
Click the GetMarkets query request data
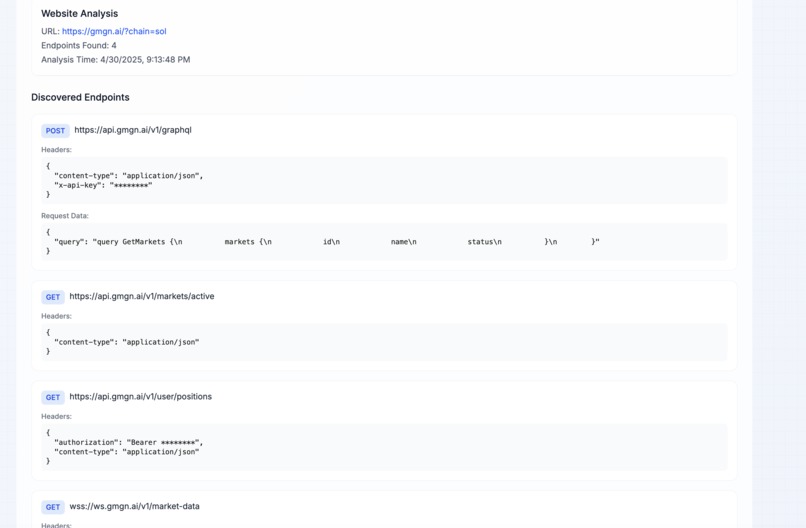327,242
